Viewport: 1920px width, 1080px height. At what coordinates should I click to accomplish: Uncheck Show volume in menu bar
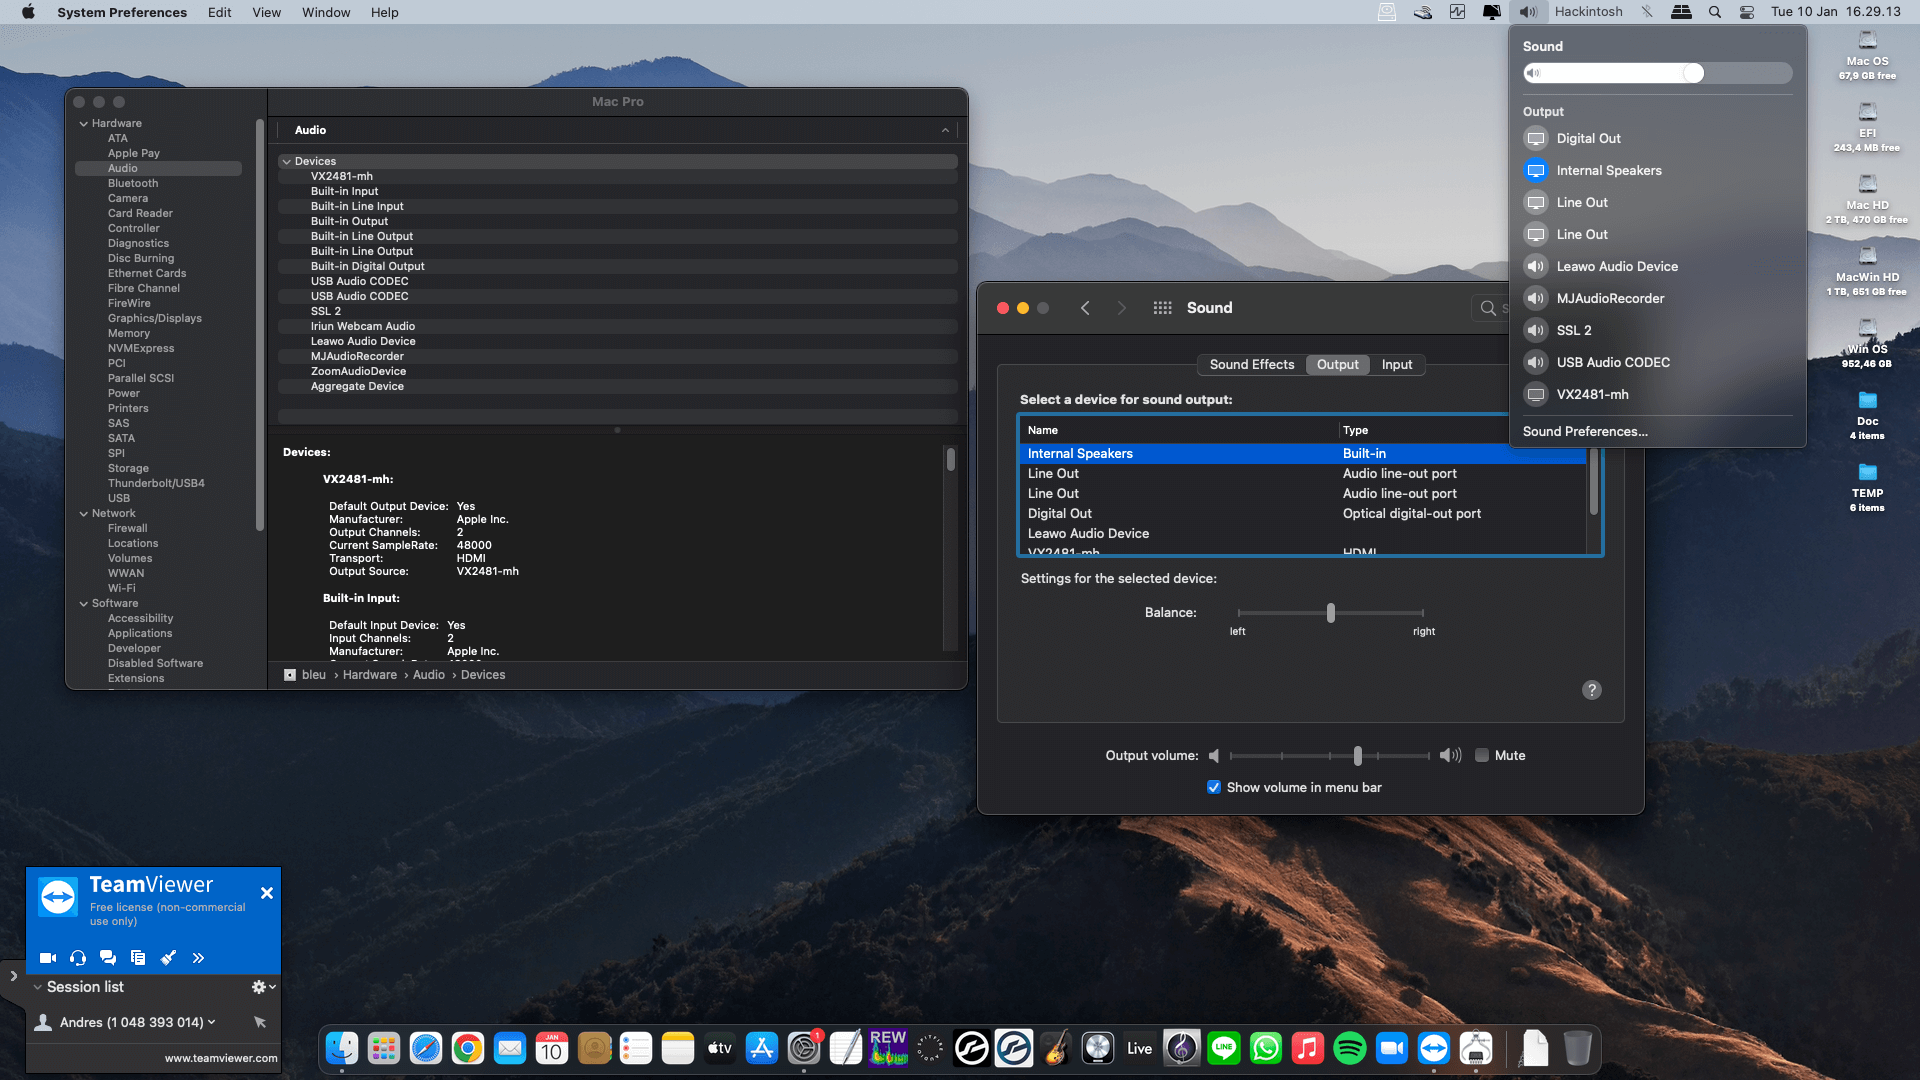coord(1214,788)
